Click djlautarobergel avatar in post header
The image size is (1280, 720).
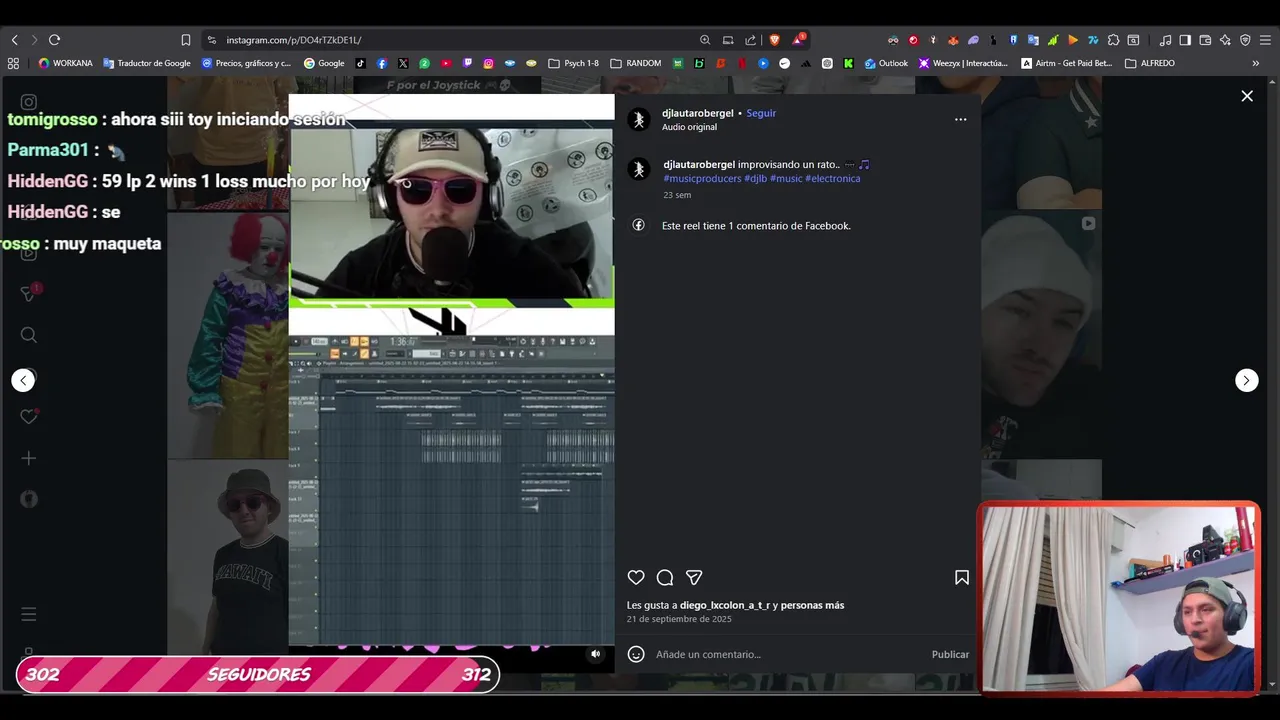coord(639,120)
